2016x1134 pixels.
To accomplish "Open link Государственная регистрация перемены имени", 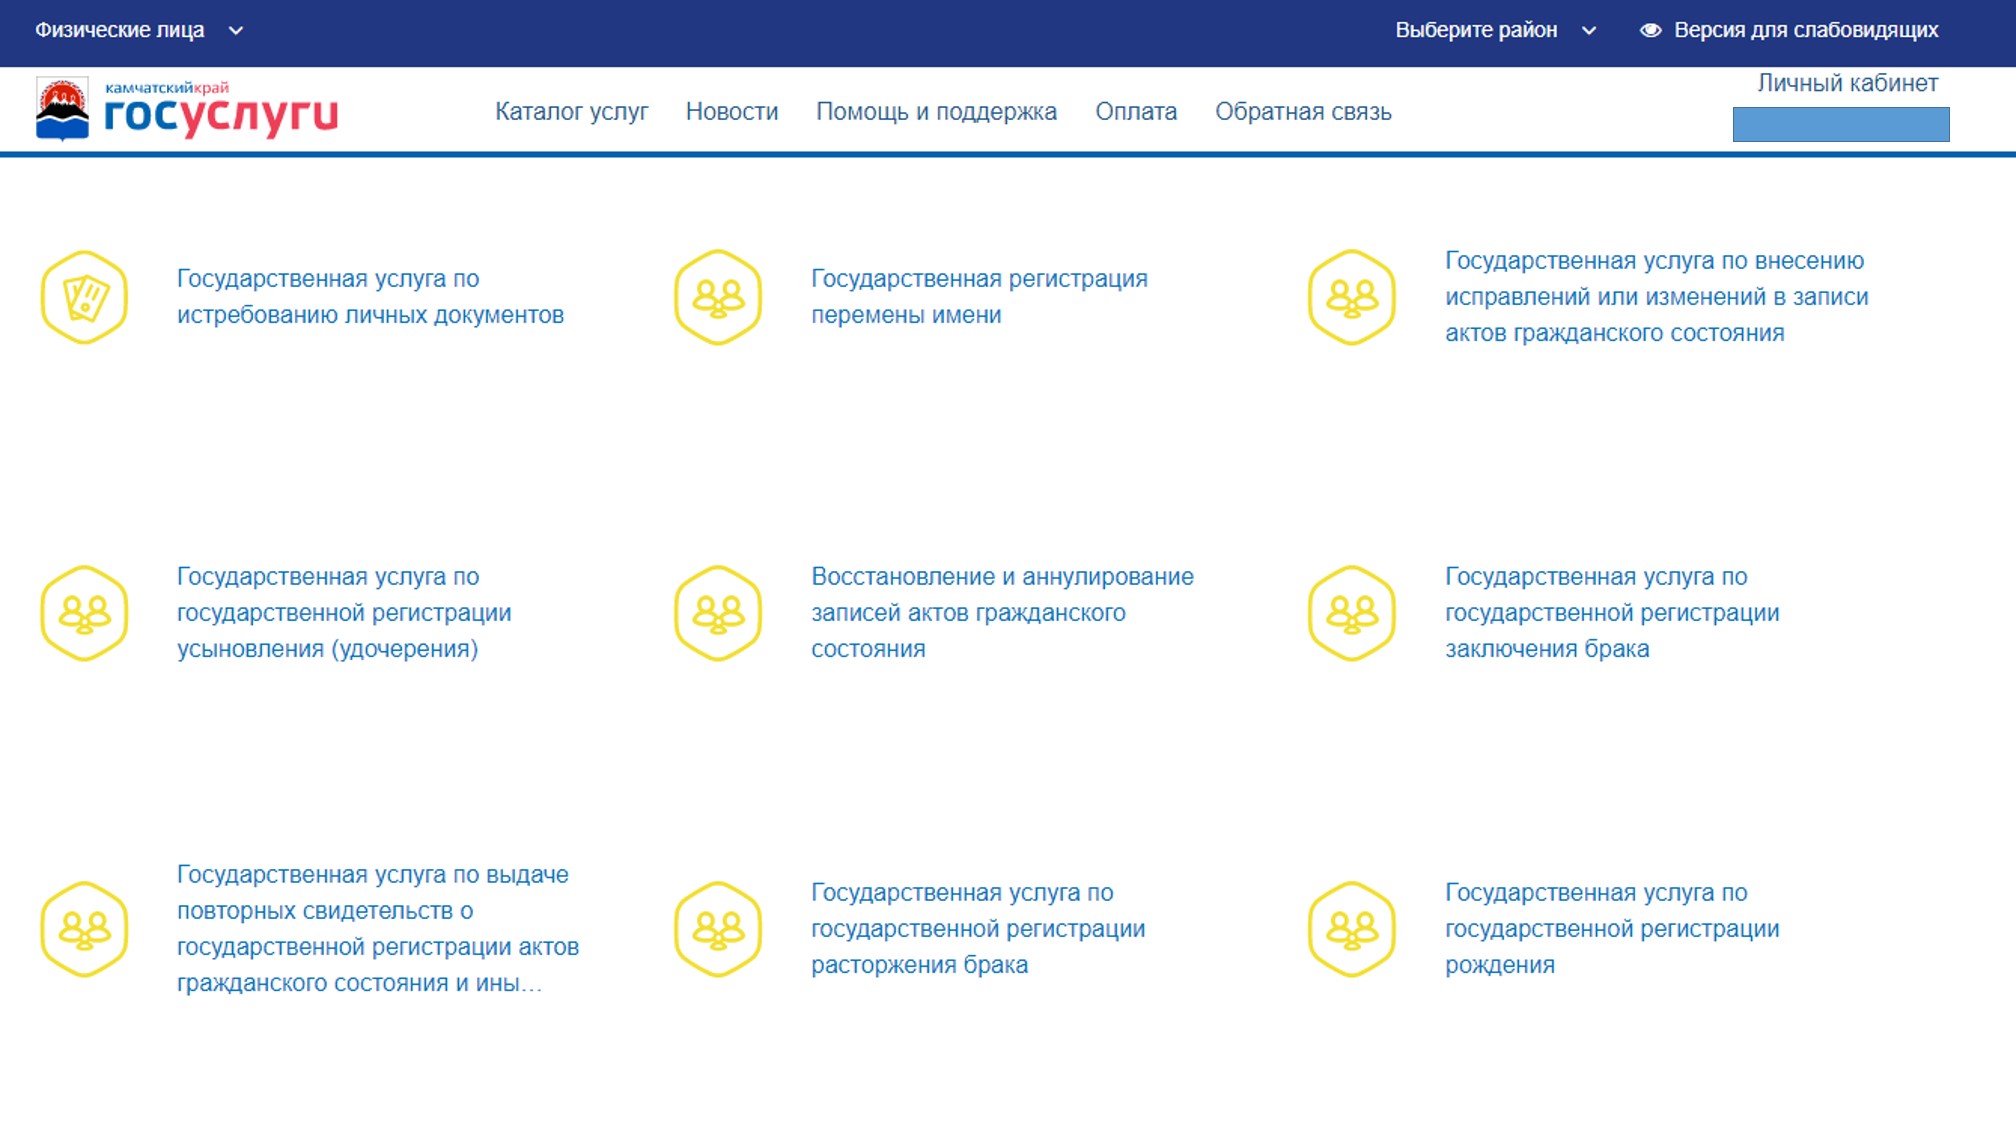I will click(978, 296).
